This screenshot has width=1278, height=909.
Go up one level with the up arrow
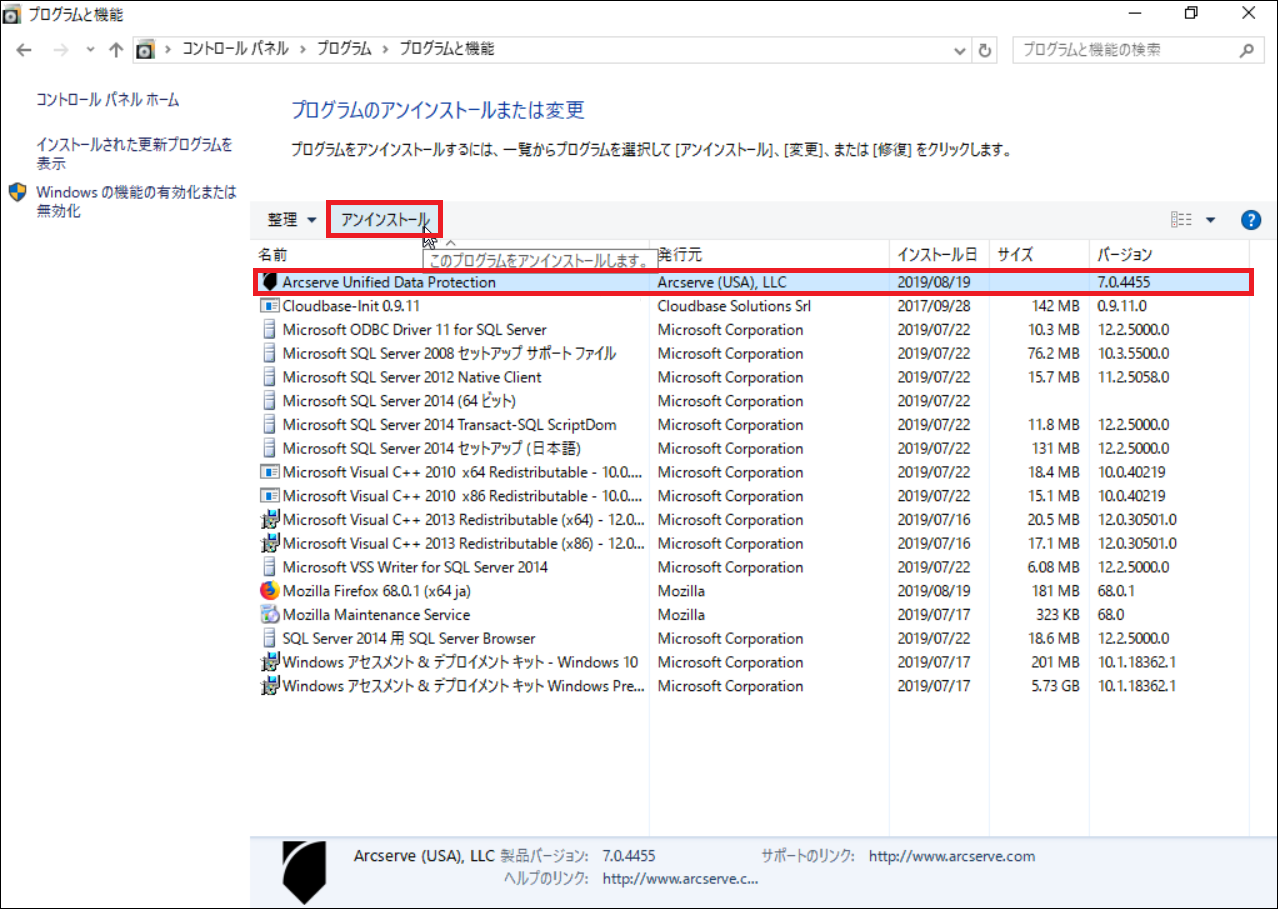point(116,50)
